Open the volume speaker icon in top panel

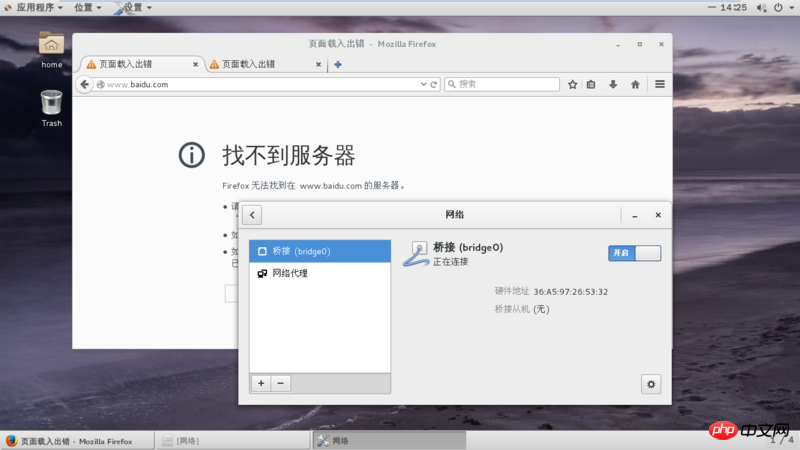point(761,8)
